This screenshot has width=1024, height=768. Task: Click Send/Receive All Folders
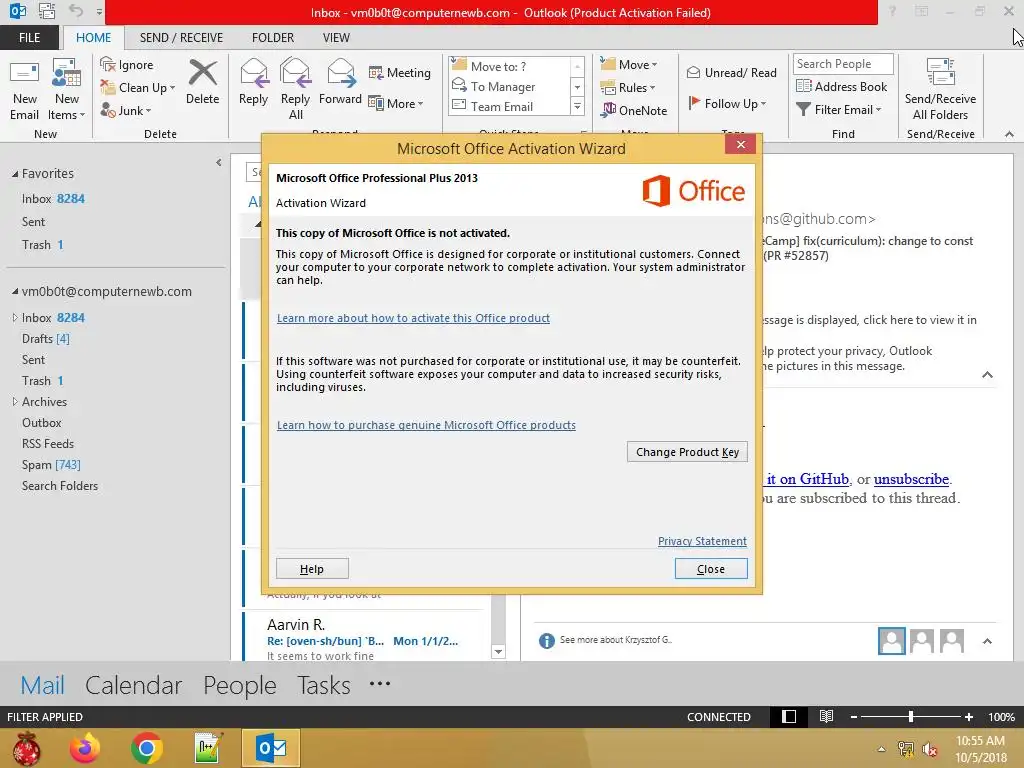click(x=940, y=90)
